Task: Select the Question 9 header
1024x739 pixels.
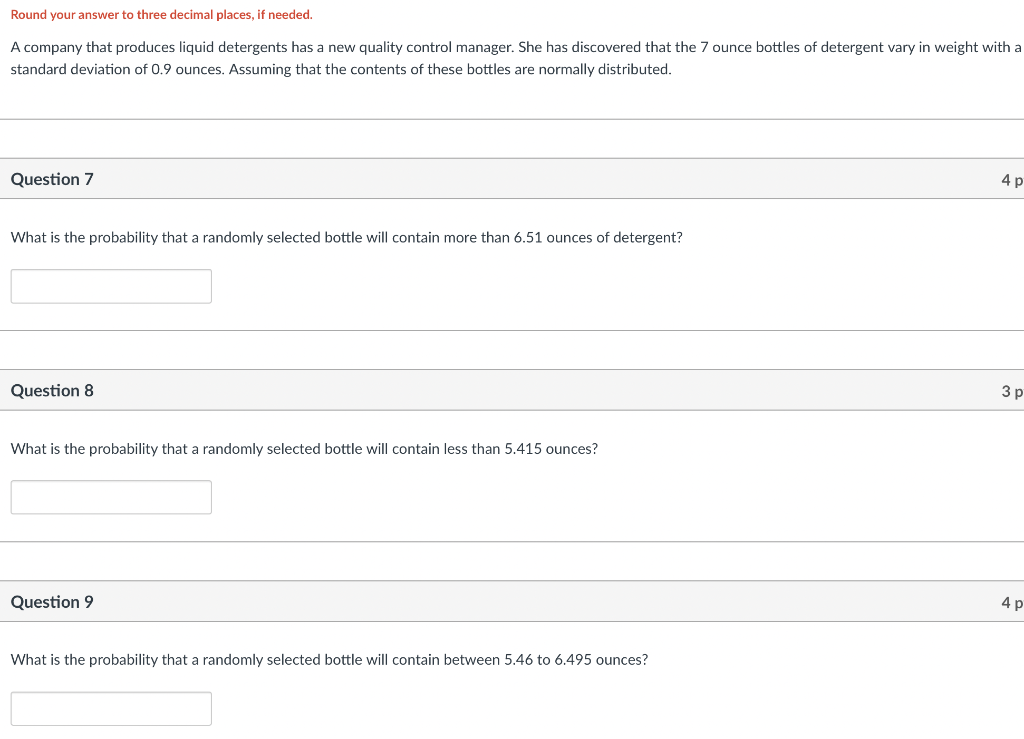Action: pyautogui.click(x=52, y=602)
